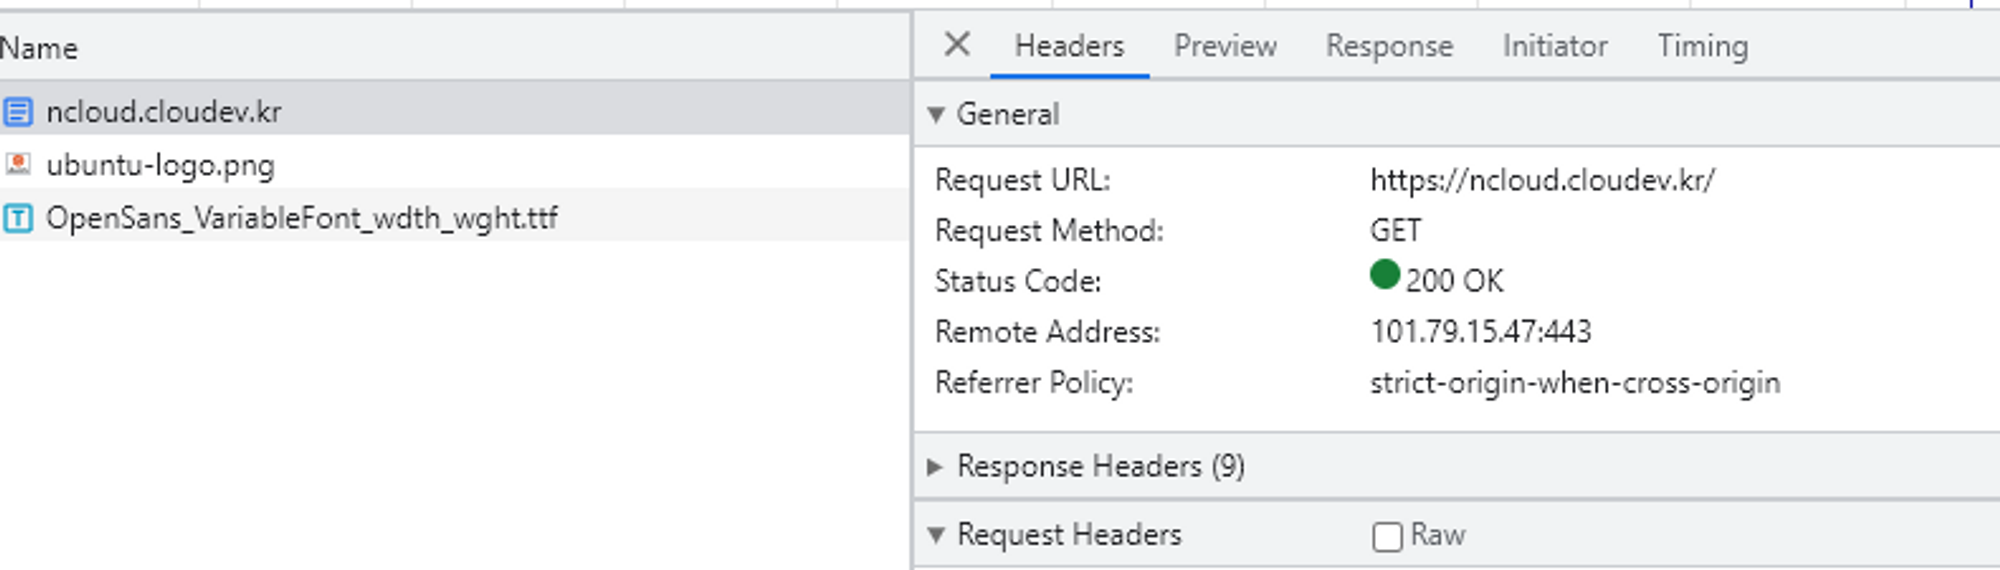
Task: Click the document icon beside ncloud.cloudev.kr
Action: (18, 112)
